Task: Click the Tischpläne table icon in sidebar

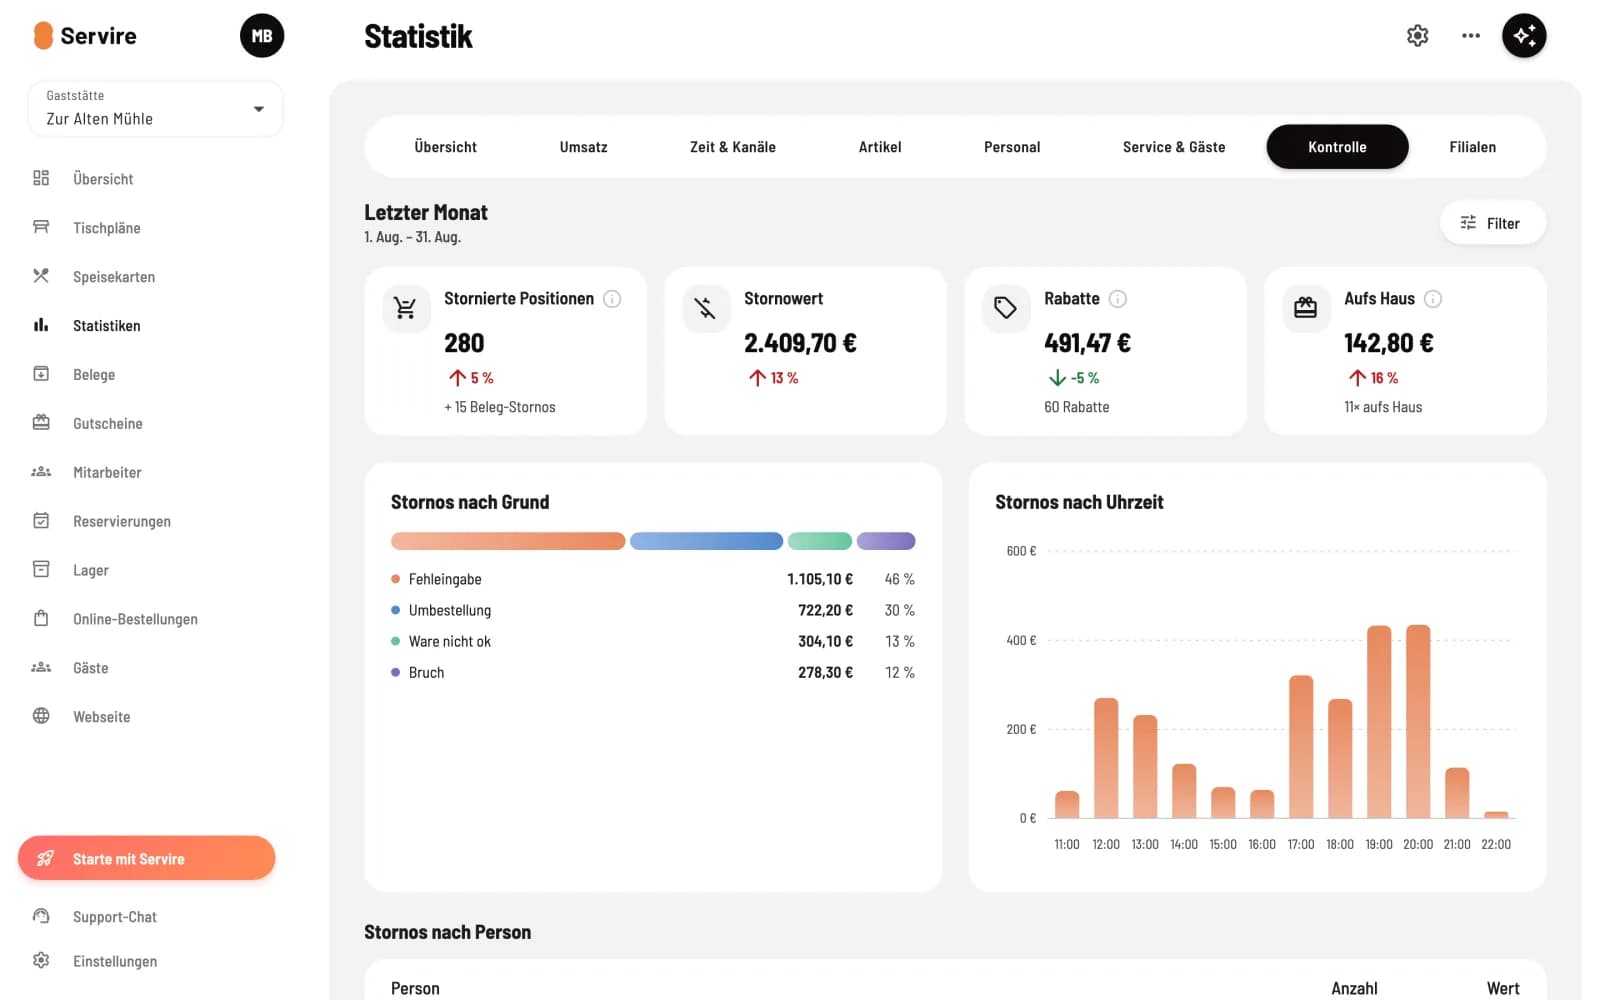Action: 41,227
